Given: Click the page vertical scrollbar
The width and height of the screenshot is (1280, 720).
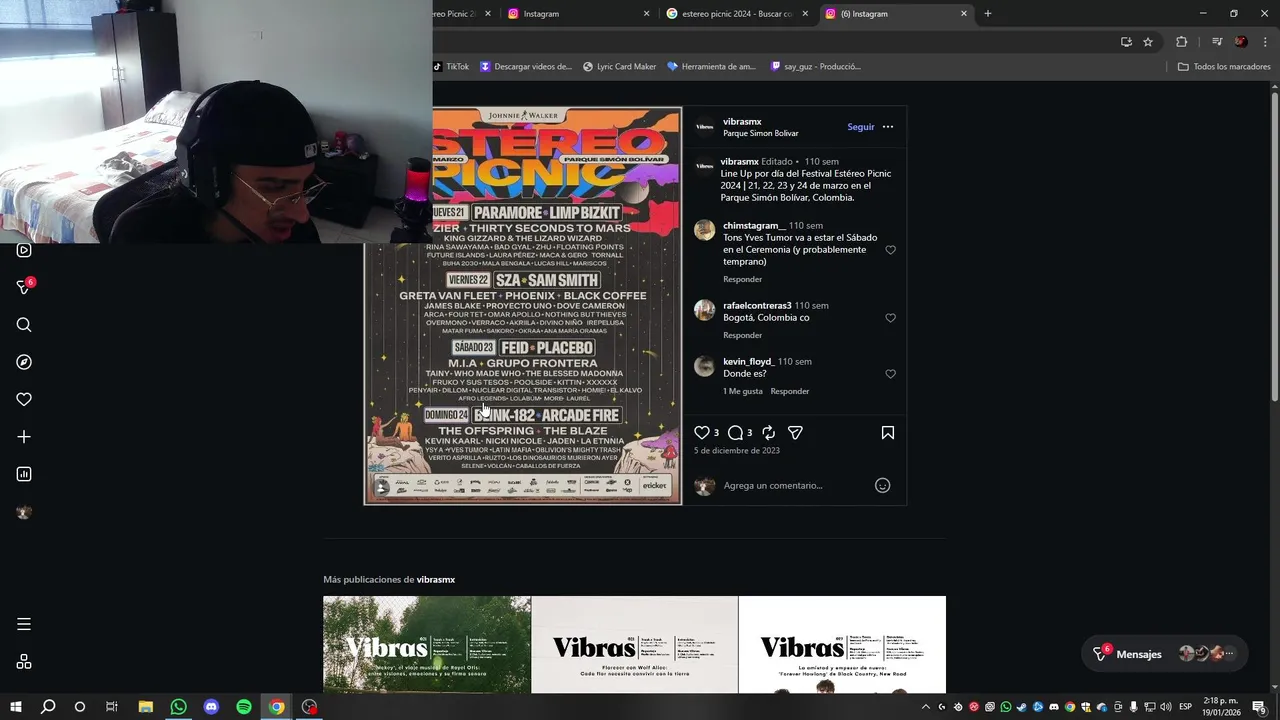Looking at the screenshot, I should [x=1274, y=245].
